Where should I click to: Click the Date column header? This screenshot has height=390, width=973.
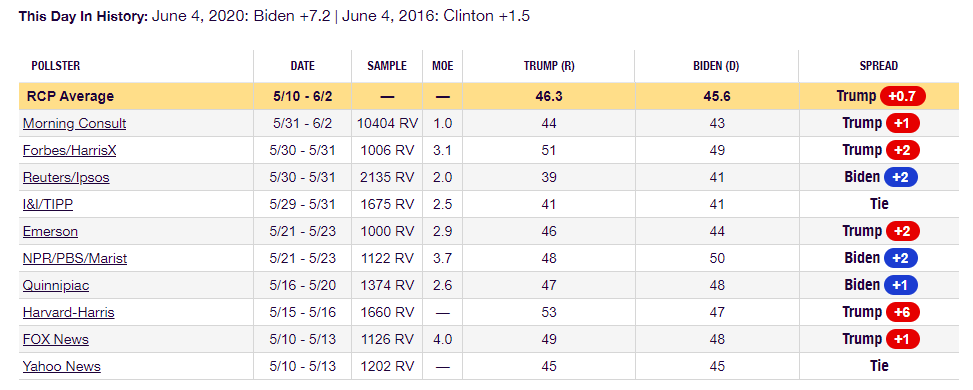coord(302,66)
